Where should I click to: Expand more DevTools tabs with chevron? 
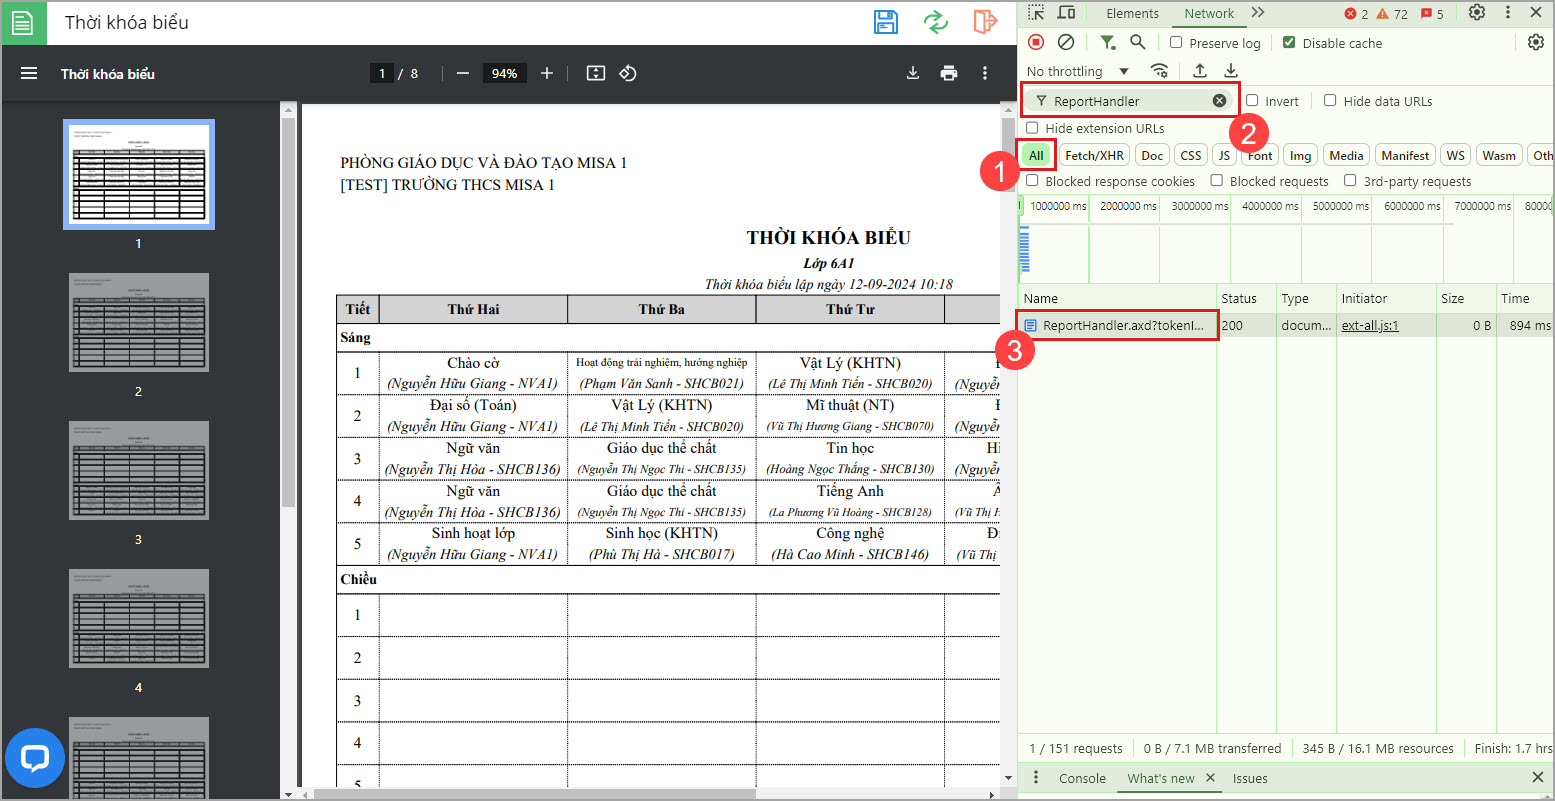[1258, 13]
